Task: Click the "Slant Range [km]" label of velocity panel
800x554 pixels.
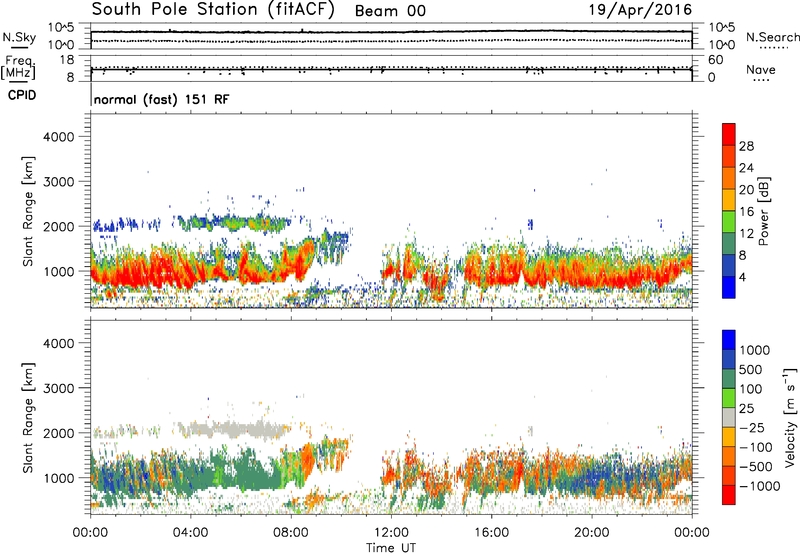Action: point(28,418)
